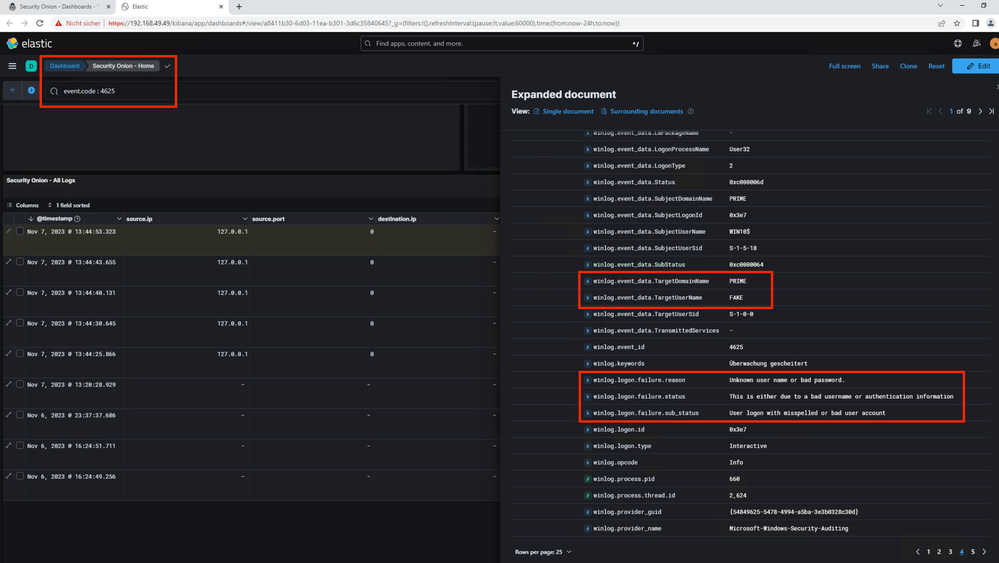Switch to the Elastic browser tab

(x=172, y=6)
